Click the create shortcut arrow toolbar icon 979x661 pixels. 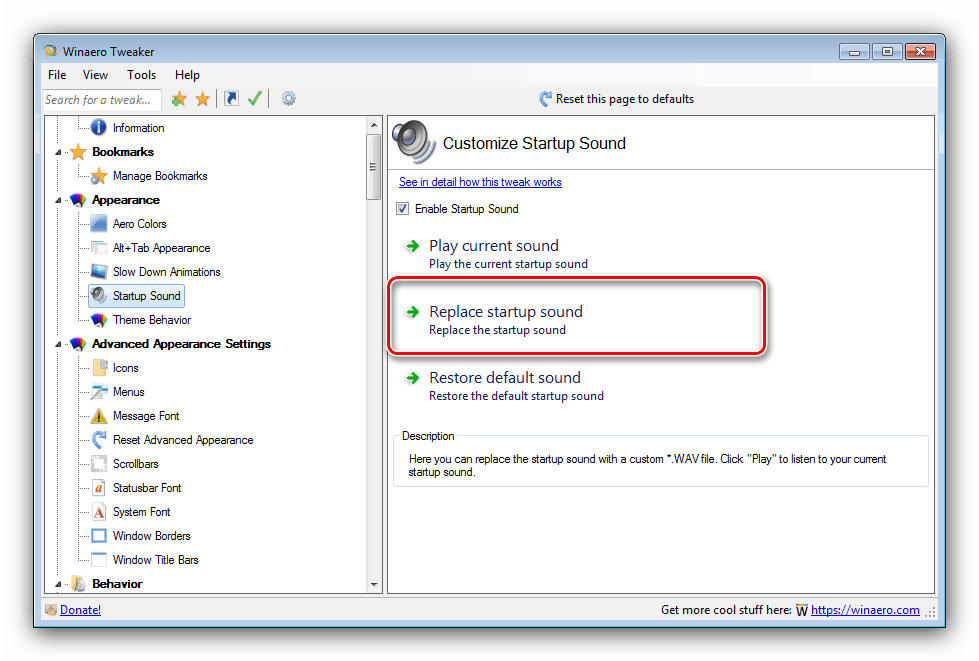pyautogui.click(x=232, y=99)
